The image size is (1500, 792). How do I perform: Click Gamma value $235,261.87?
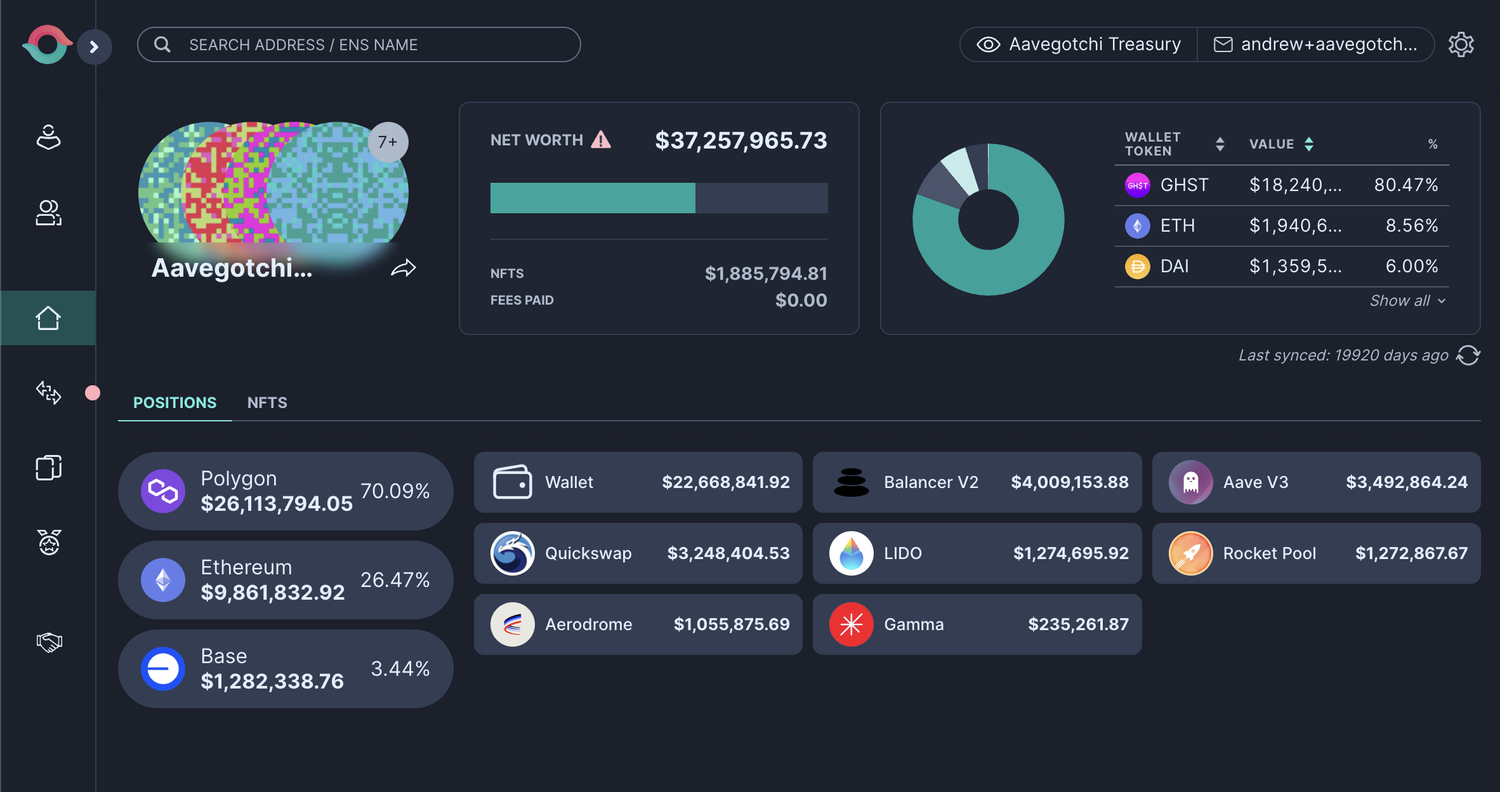coord(1078,624)
